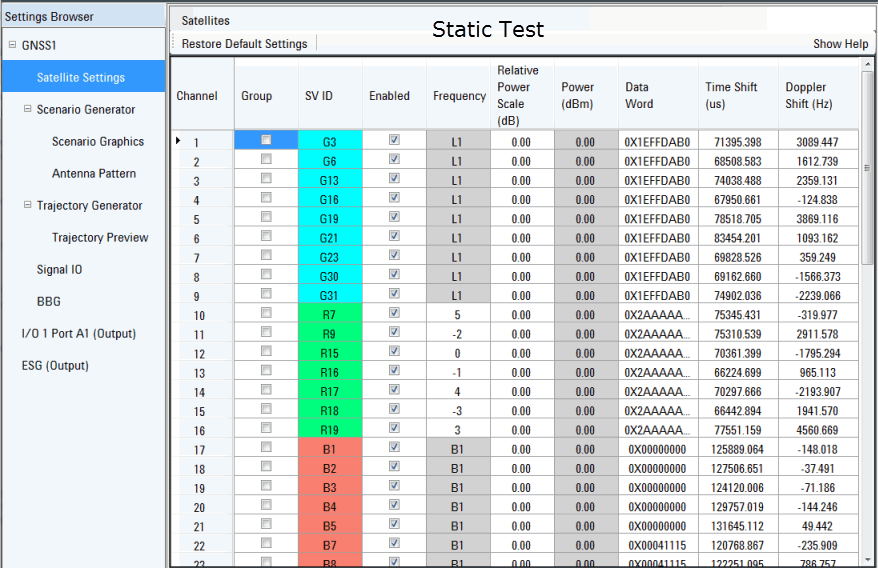Image resolution: width=878 pixels, height=568 pixels.
Task: Open Scenario Graphics settings
Action: (x=98, y=141)
